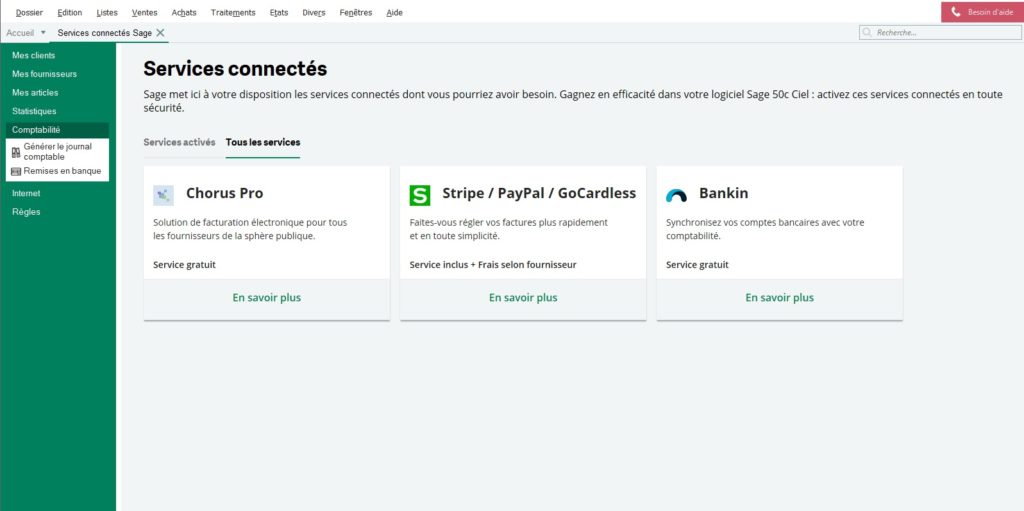Open the Listes menu

pos(107,12)
